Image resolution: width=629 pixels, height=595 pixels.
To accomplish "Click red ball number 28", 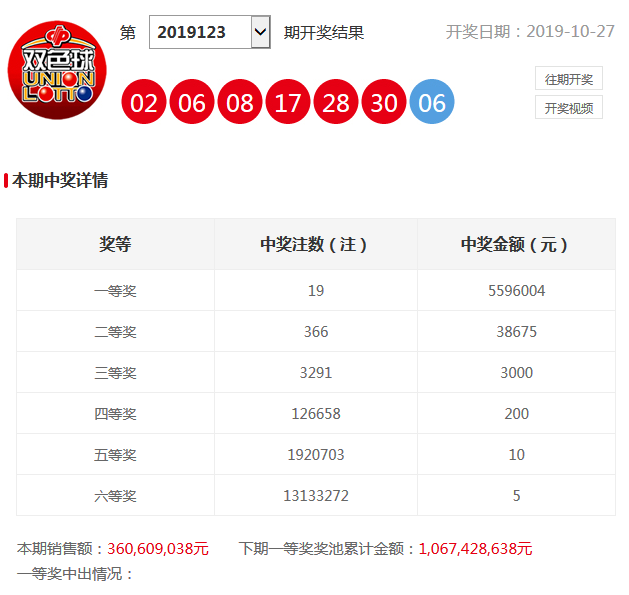I will (336, 102).
